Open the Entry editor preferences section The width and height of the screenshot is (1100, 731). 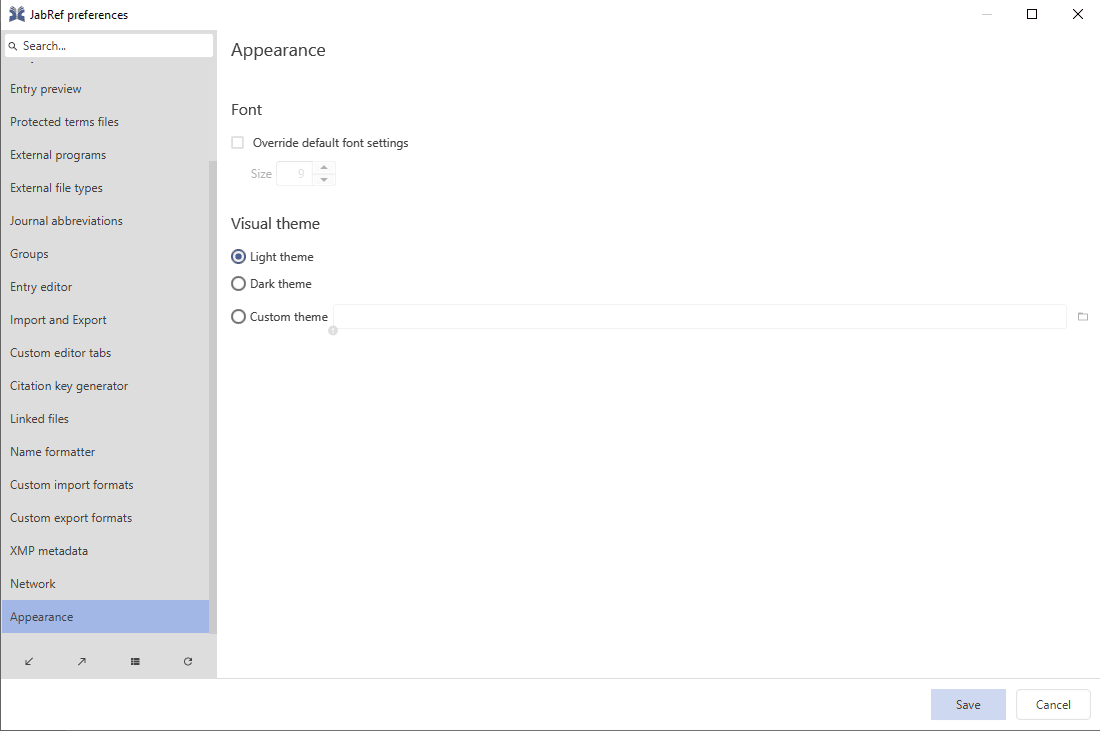[x=41, y=287]
